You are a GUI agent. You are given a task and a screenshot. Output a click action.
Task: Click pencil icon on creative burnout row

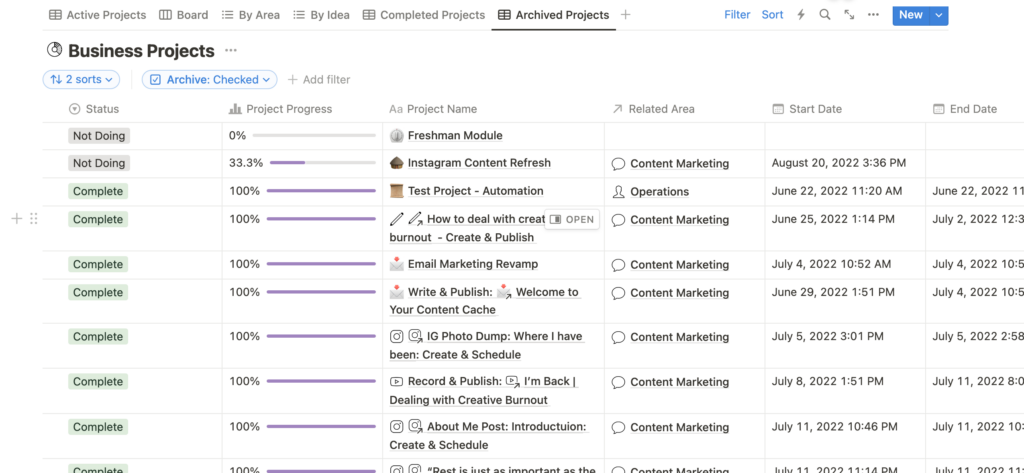coord(396,219)
